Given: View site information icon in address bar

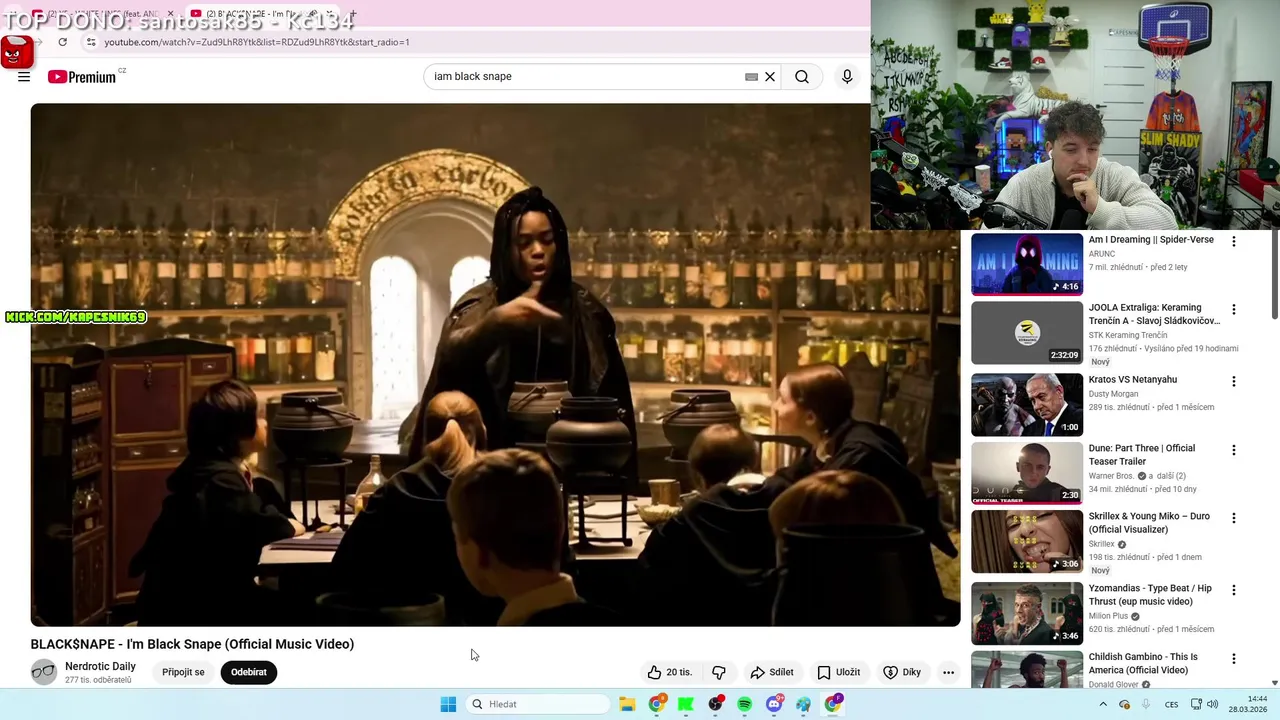Looking at the screenshot, I should [x=91, y=42].
